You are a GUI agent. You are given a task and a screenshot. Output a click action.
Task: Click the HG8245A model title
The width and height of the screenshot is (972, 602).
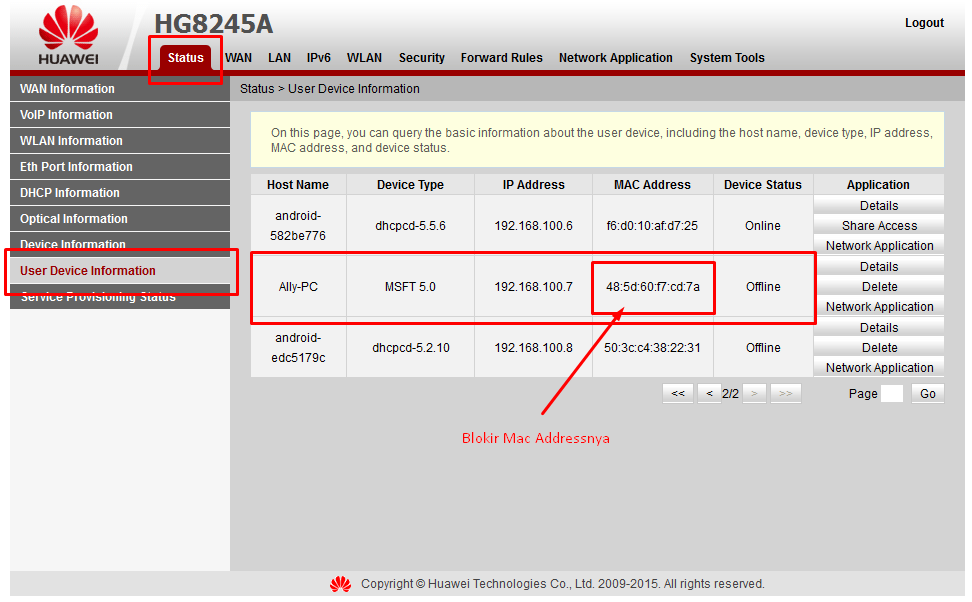click(213, 24)
